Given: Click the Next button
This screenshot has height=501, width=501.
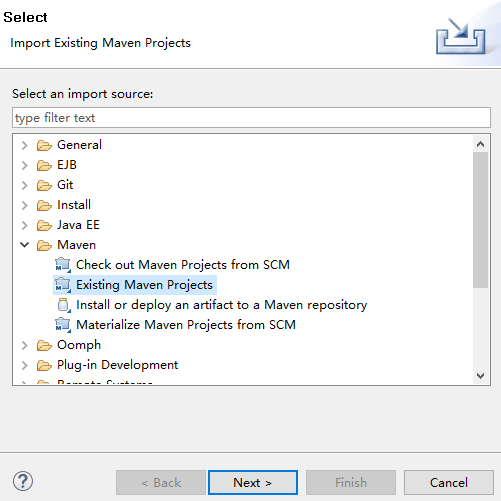Looking at the screenshot, I should tap(253, 482).
